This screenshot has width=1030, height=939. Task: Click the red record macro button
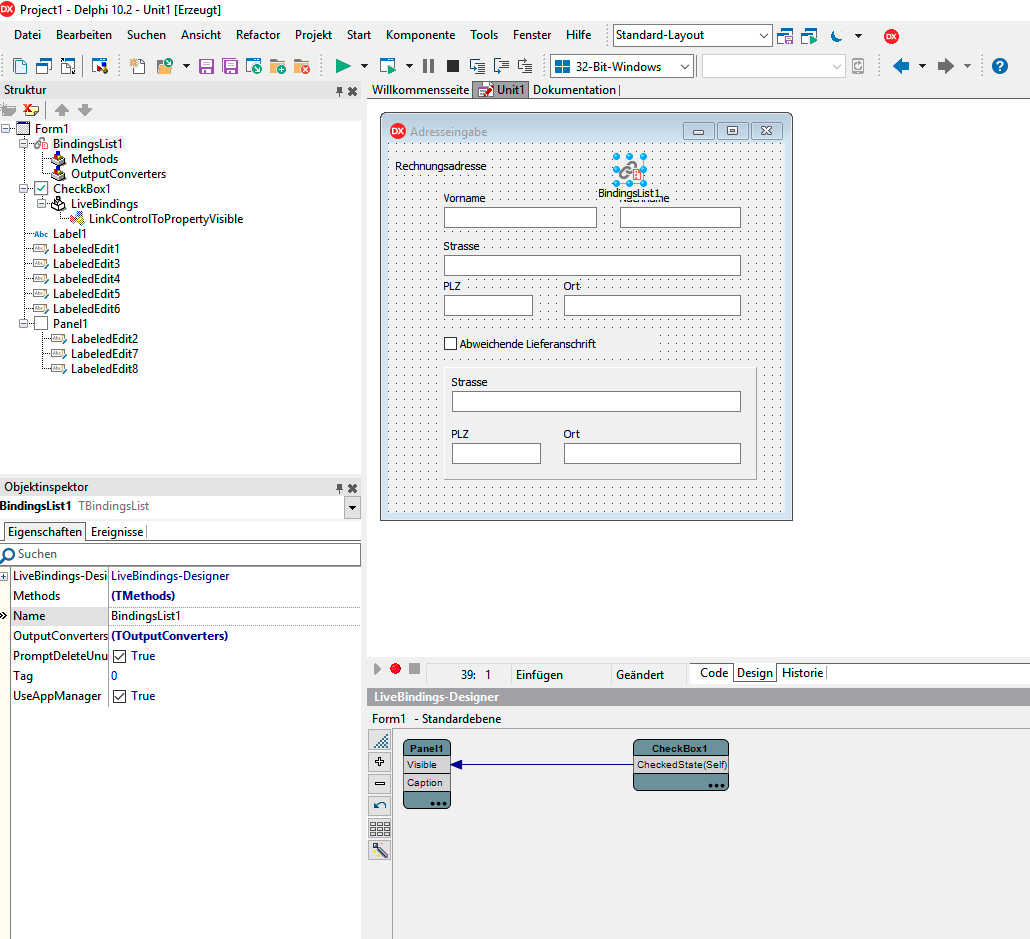point(395,669)
